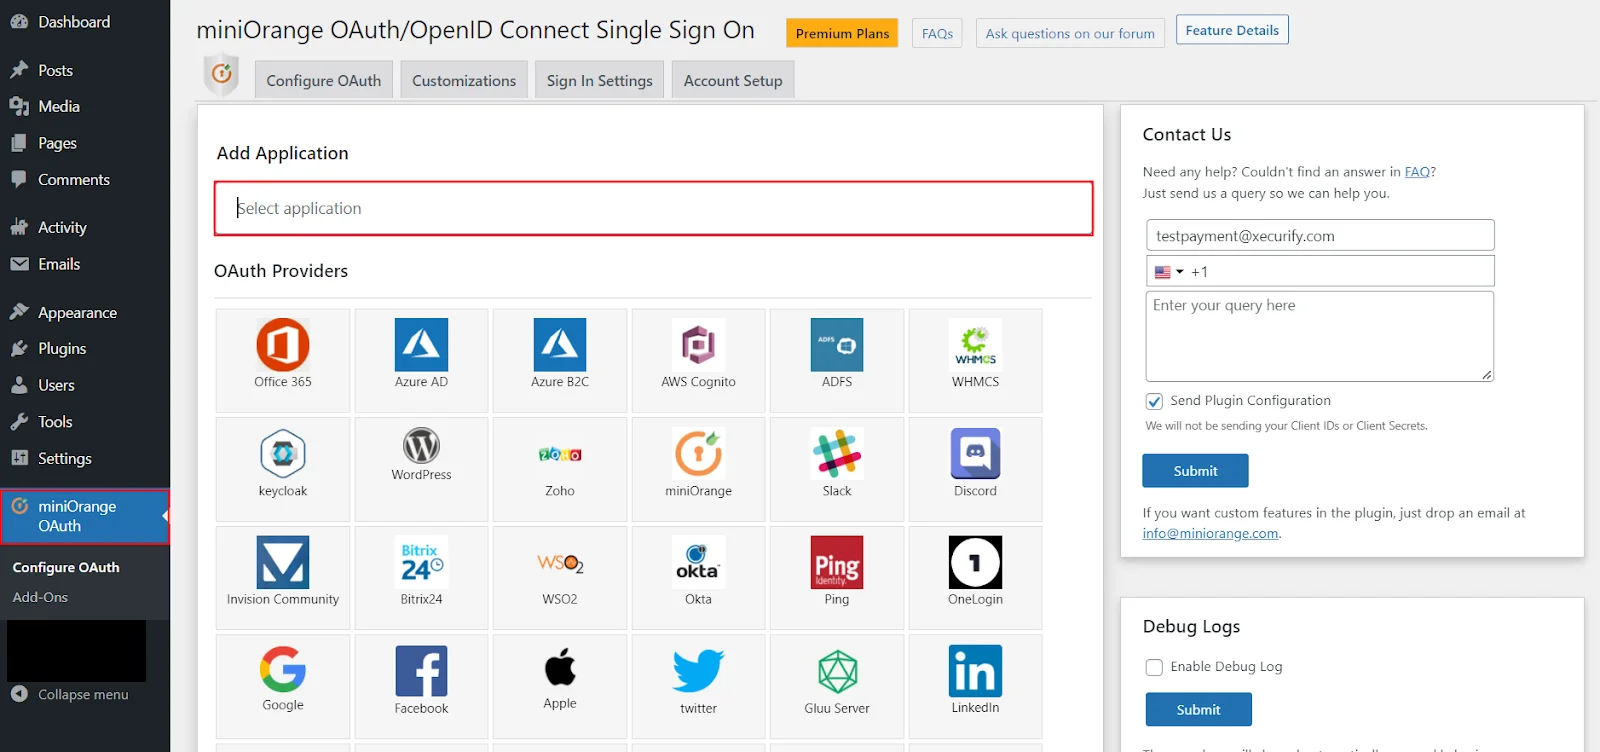Open Sign In Settings tab
Screen dimensions: 1600x752
pyautogui.click(x=599, y=80)
